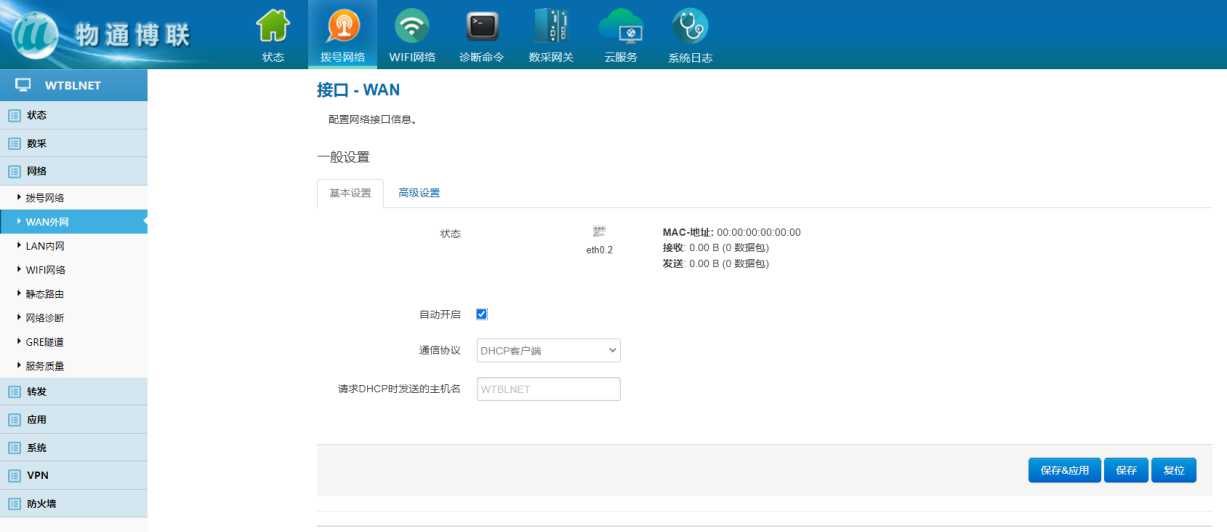Open LAN内网 in the sidebar
Viewport: 1227px width, 532px height.
(45, 246)
